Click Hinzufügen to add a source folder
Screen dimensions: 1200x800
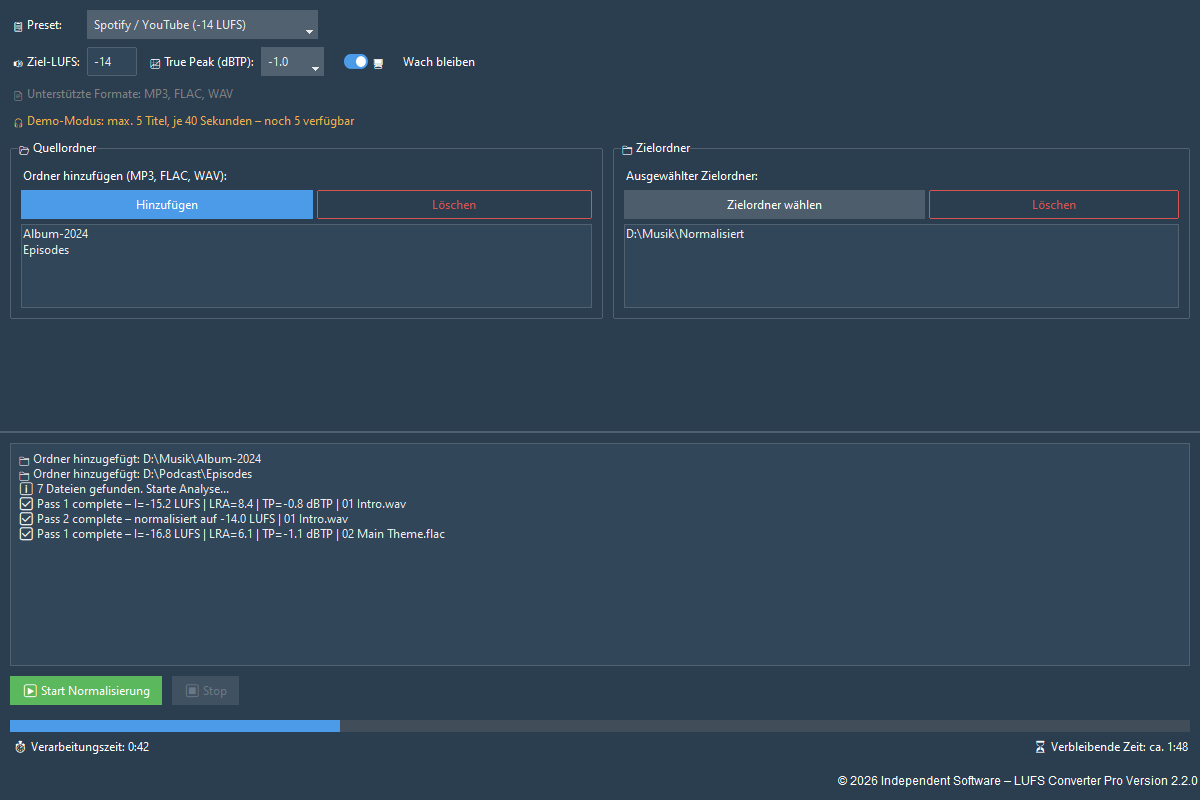coord(167,205)
